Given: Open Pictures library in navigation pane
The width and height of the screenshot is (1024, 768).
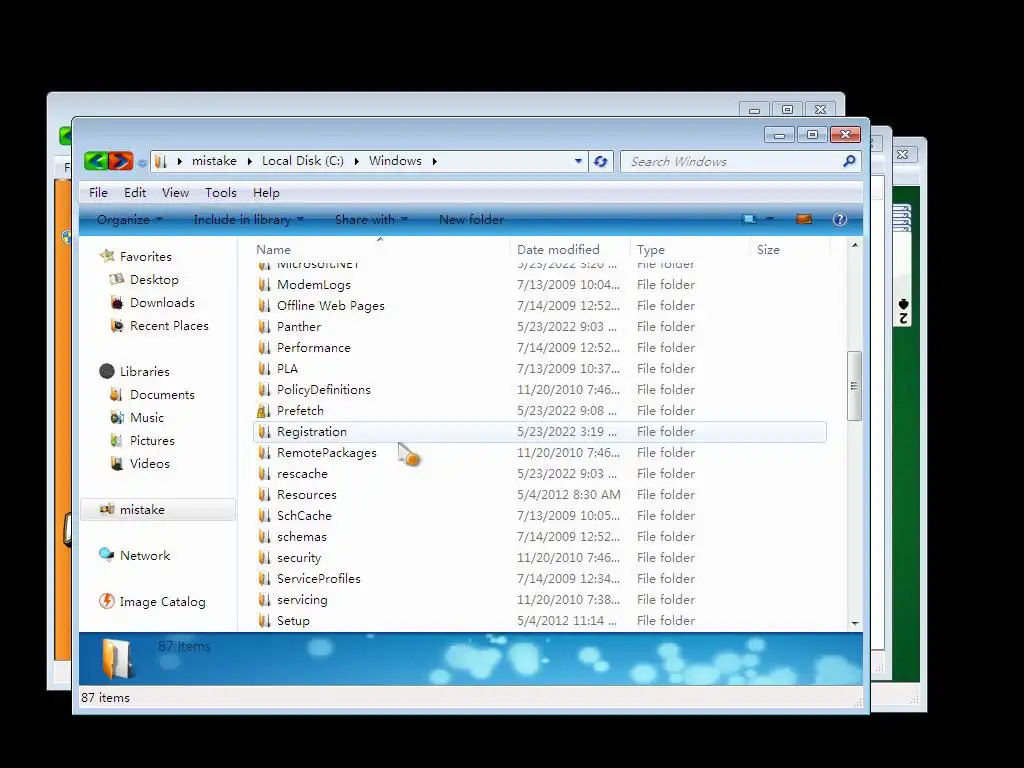Looking at the screenshot, I should [x=152, y=440].
